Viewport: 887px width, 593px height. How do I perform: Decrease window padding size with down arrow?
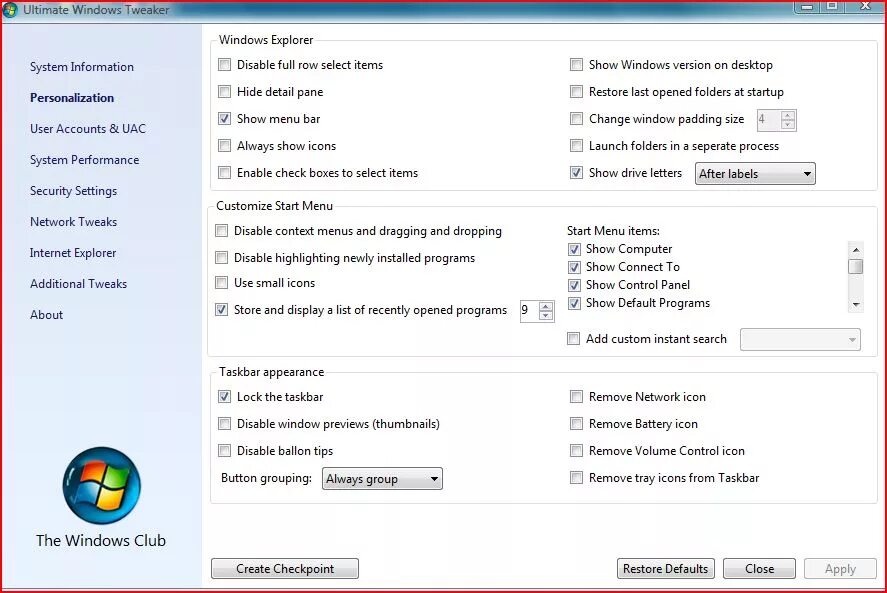tap(787, 124)
